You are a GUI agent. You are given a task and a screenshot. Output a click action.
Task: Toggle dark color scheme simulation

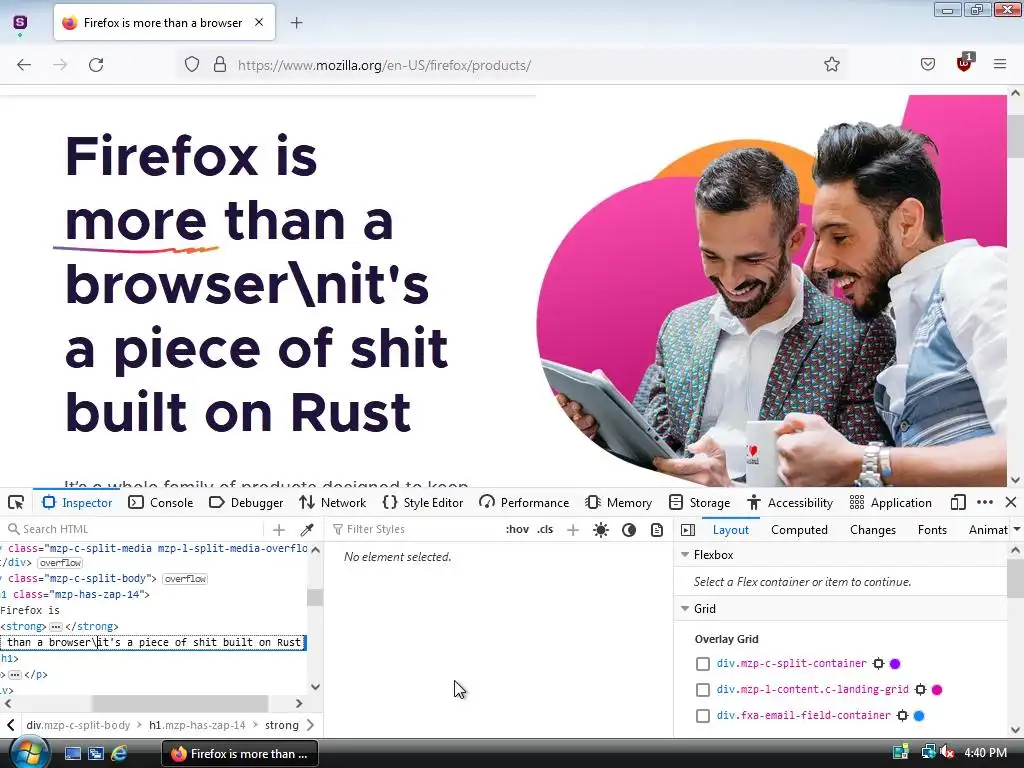pyautogui.click(x=629, y=530)
